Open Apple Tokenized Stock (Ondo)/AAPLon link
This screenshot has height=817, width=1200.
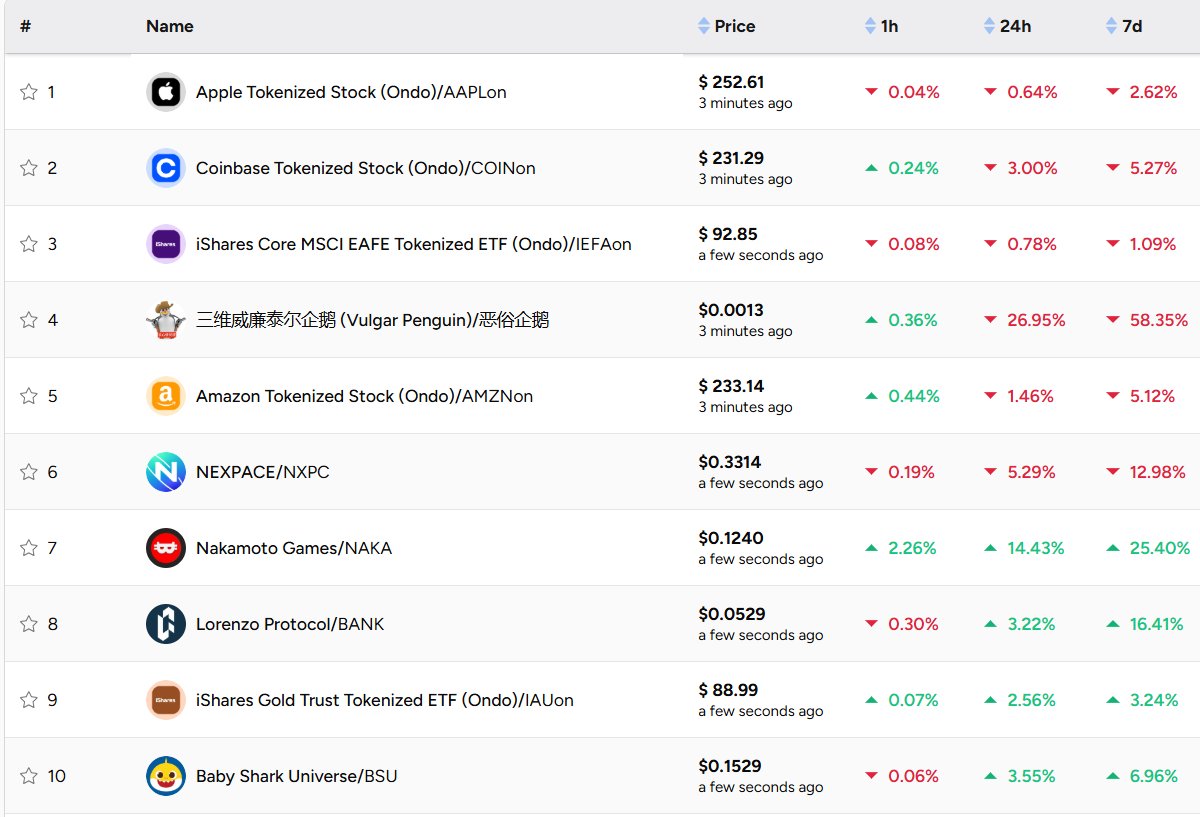351,92
